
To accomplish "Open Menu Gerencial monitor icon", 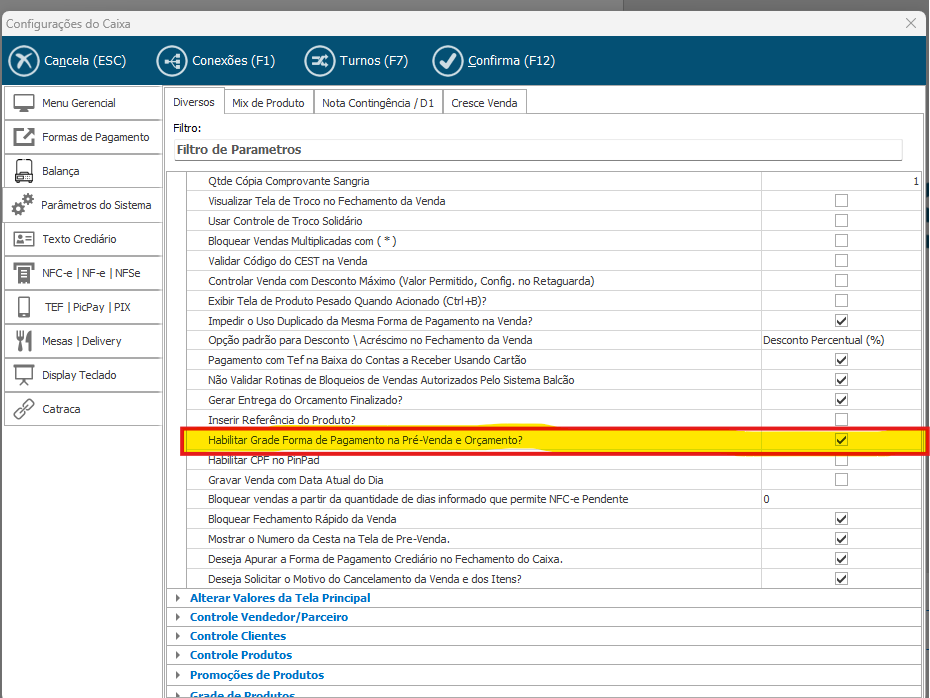I will (x=24, y=103).
